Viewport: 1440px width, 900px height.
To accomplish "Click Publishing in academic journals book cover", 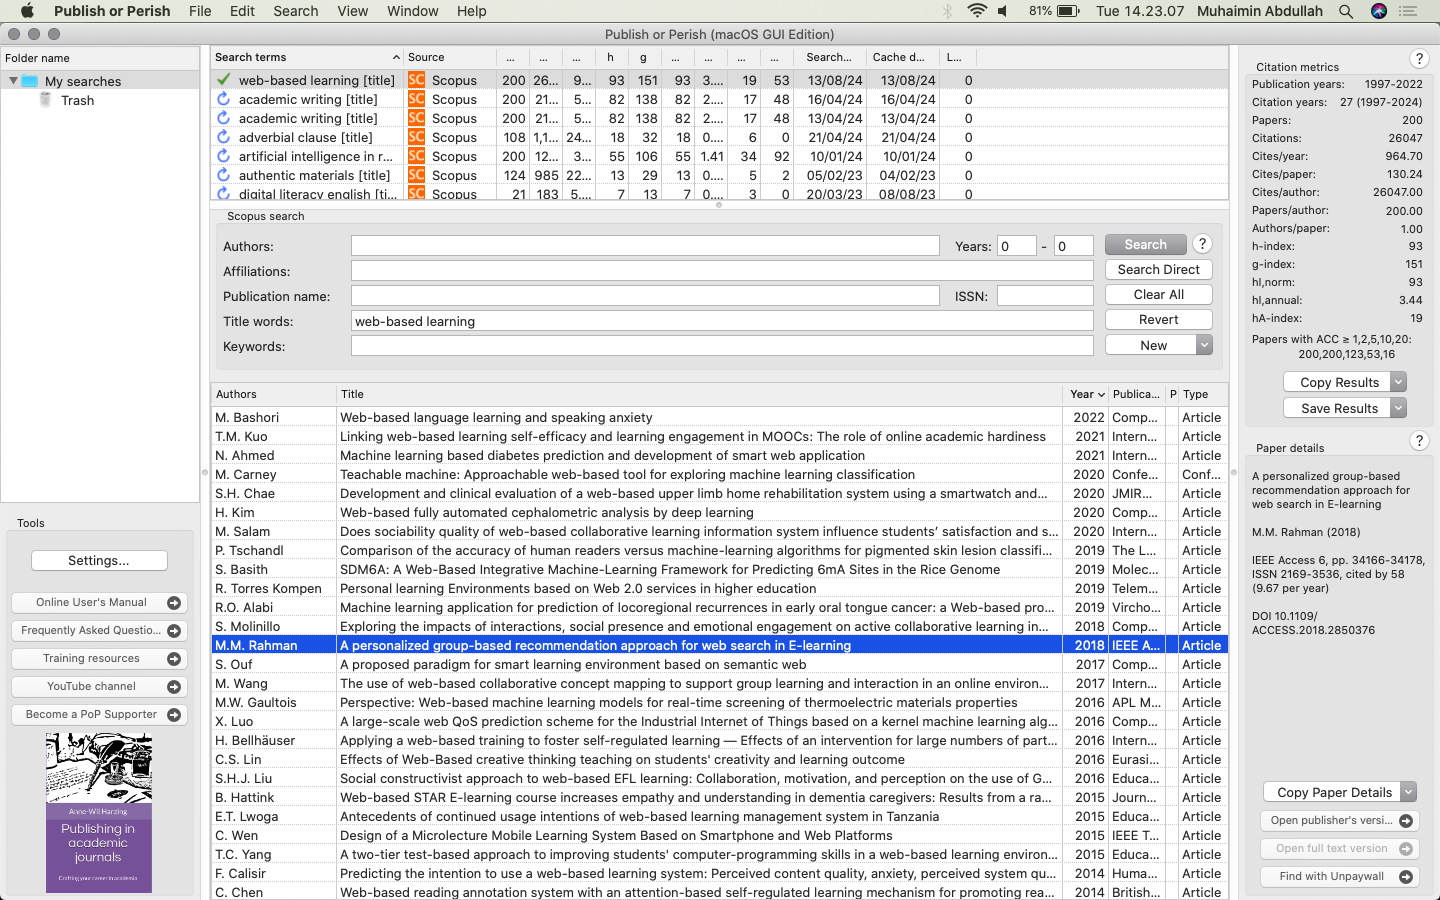I will (99, 813).
